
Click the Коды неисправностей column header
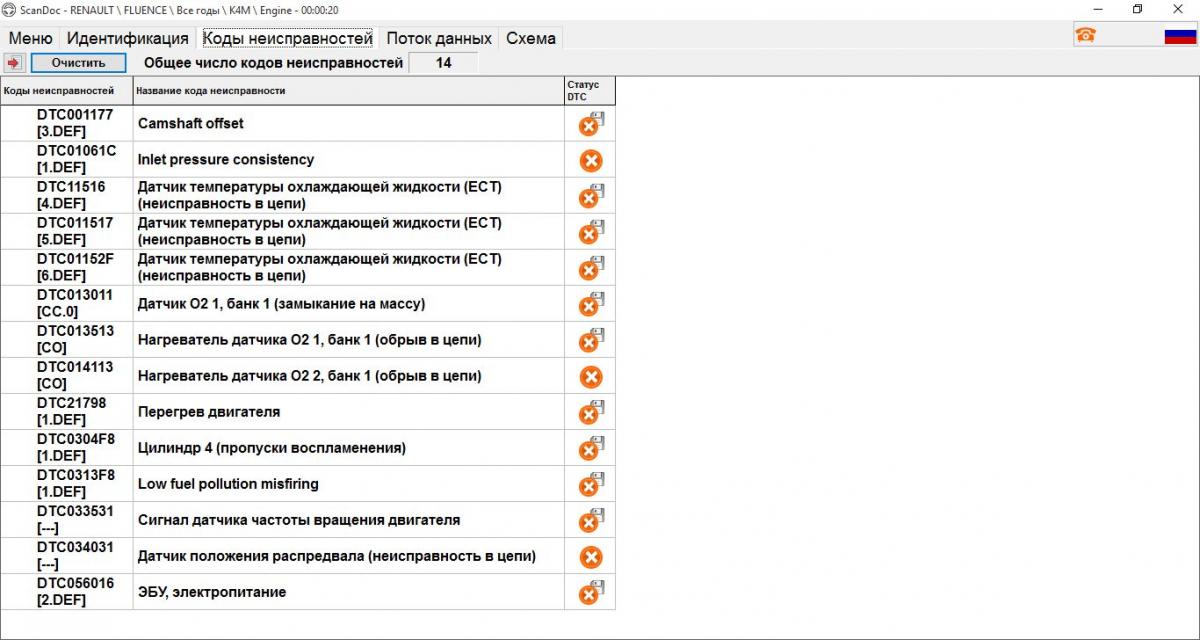(67, 90)
